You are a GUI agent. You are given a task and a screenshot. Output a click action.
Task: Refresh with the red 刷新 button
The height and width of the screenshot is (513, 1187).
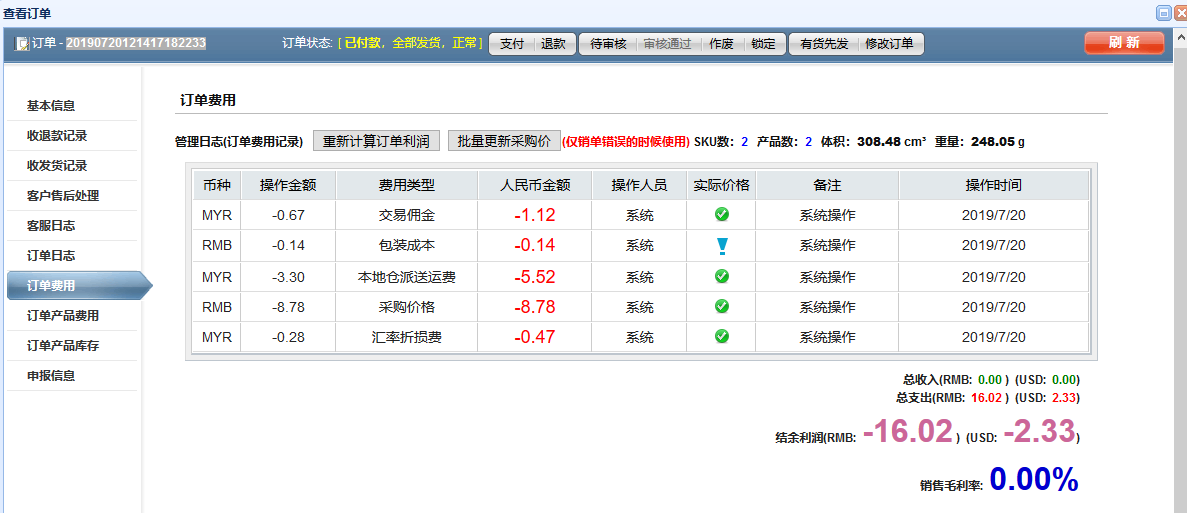(x=1124, y=43)
